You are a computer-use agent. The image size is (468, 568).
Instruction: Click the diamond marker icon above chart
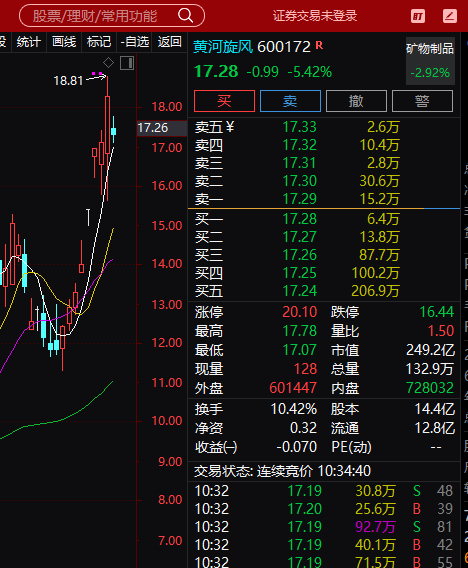[x=108, y=63]
